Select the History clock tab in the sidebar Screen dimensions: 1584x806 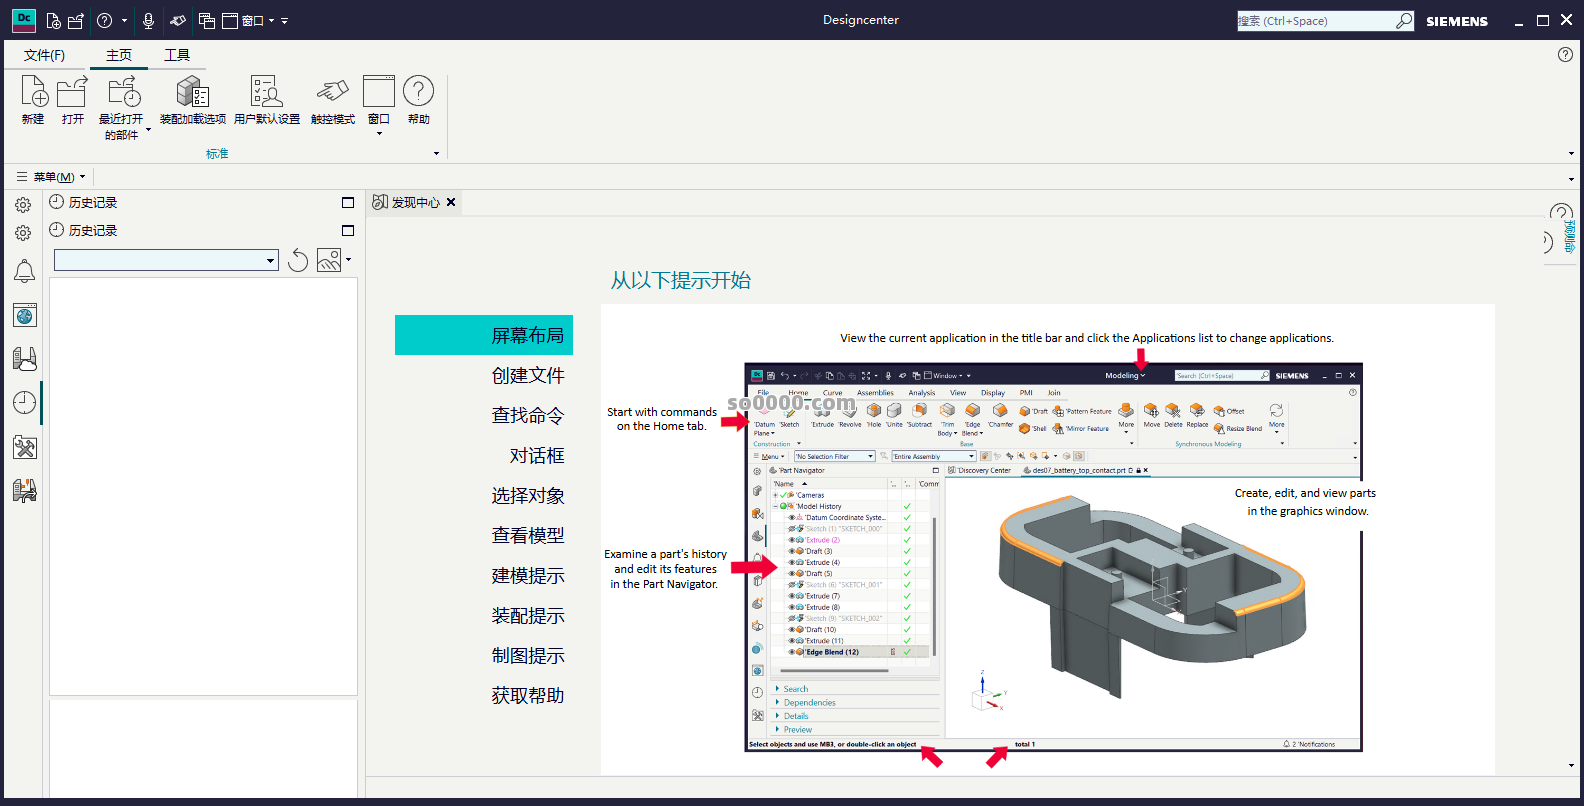pyautogui.click(x=24, y=402)
